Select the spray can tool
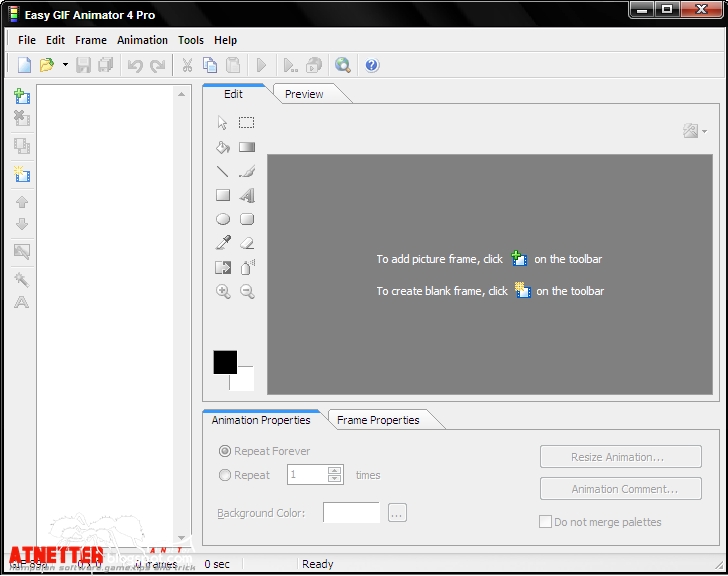The height and width of the screenshot is (576, 728). [247, 267]
